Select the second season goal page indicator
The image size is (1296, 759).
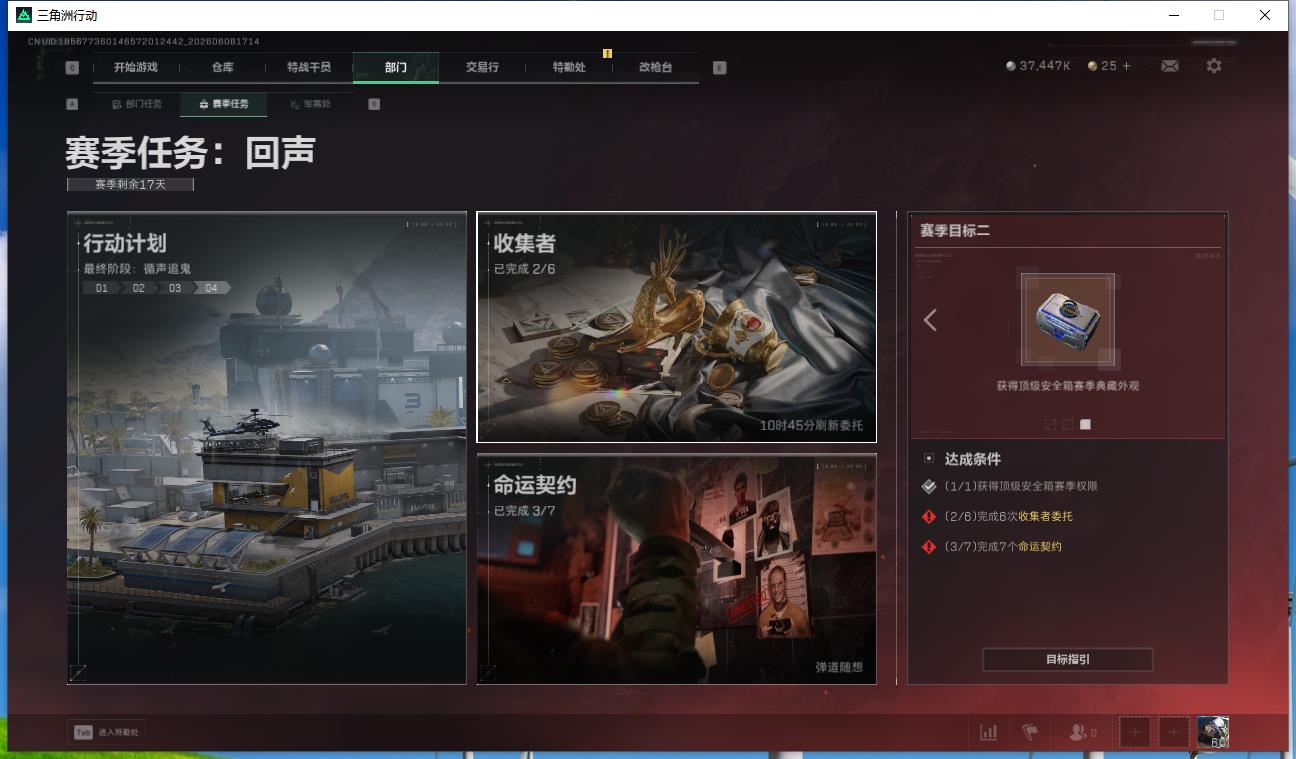click(1068, 425)
